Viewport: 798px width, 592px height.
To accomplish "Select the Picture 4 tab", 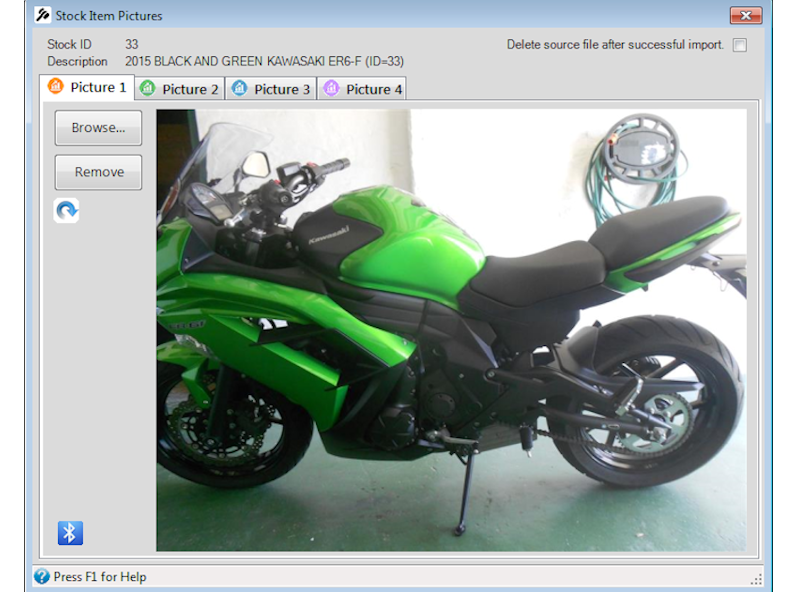I will pyautogui.click(x=362, y=89).
